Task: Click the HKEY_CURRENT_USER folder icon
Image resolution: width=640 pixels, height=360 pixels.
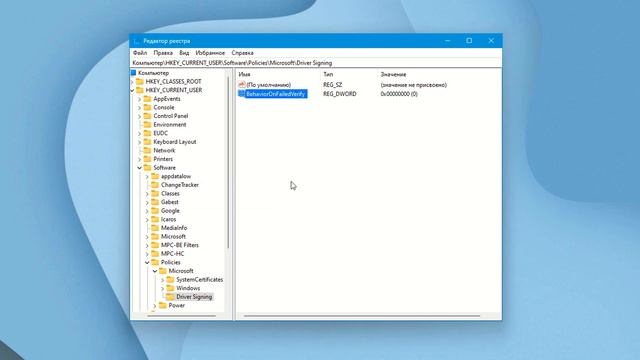Action: coord(140,90)
